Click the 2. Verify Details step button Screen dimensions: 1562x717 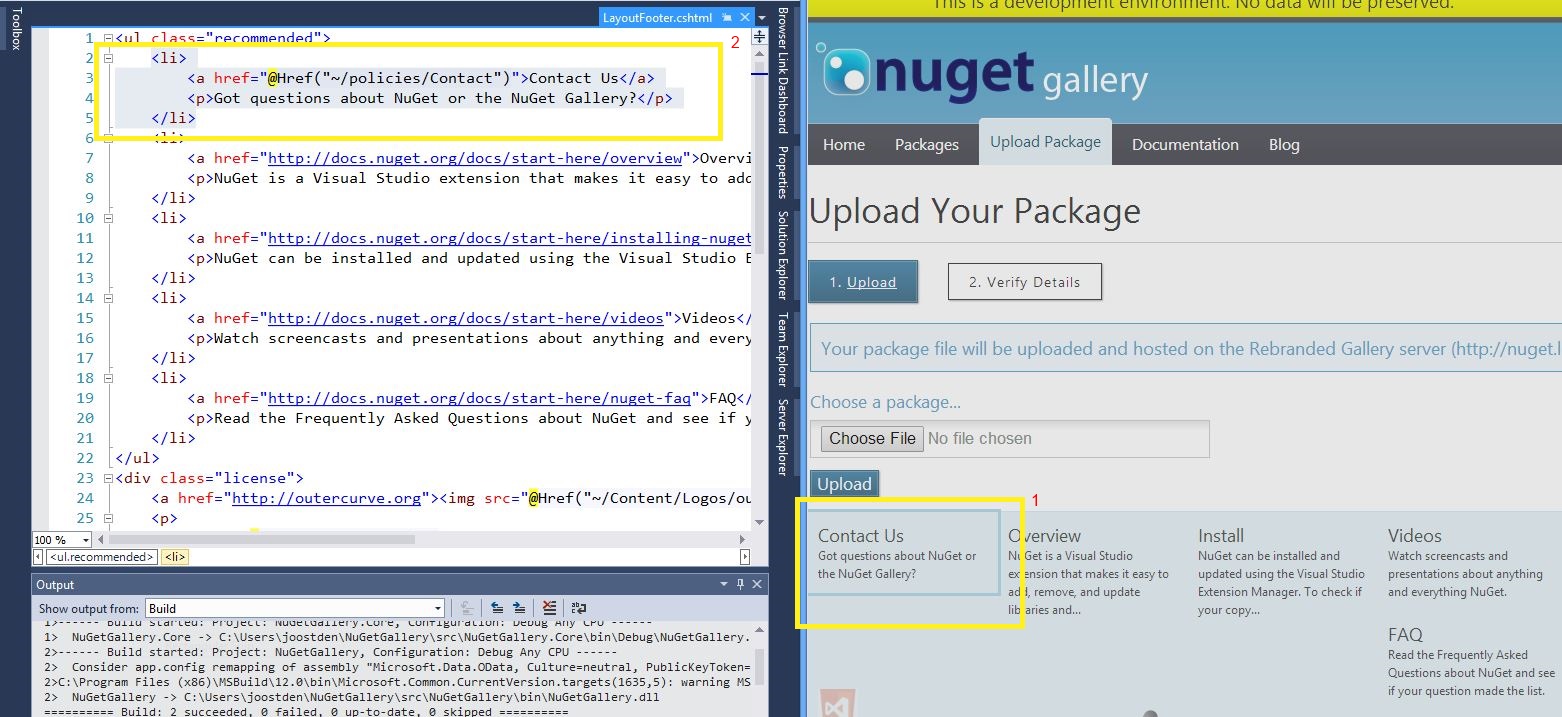coord(1025,282)
